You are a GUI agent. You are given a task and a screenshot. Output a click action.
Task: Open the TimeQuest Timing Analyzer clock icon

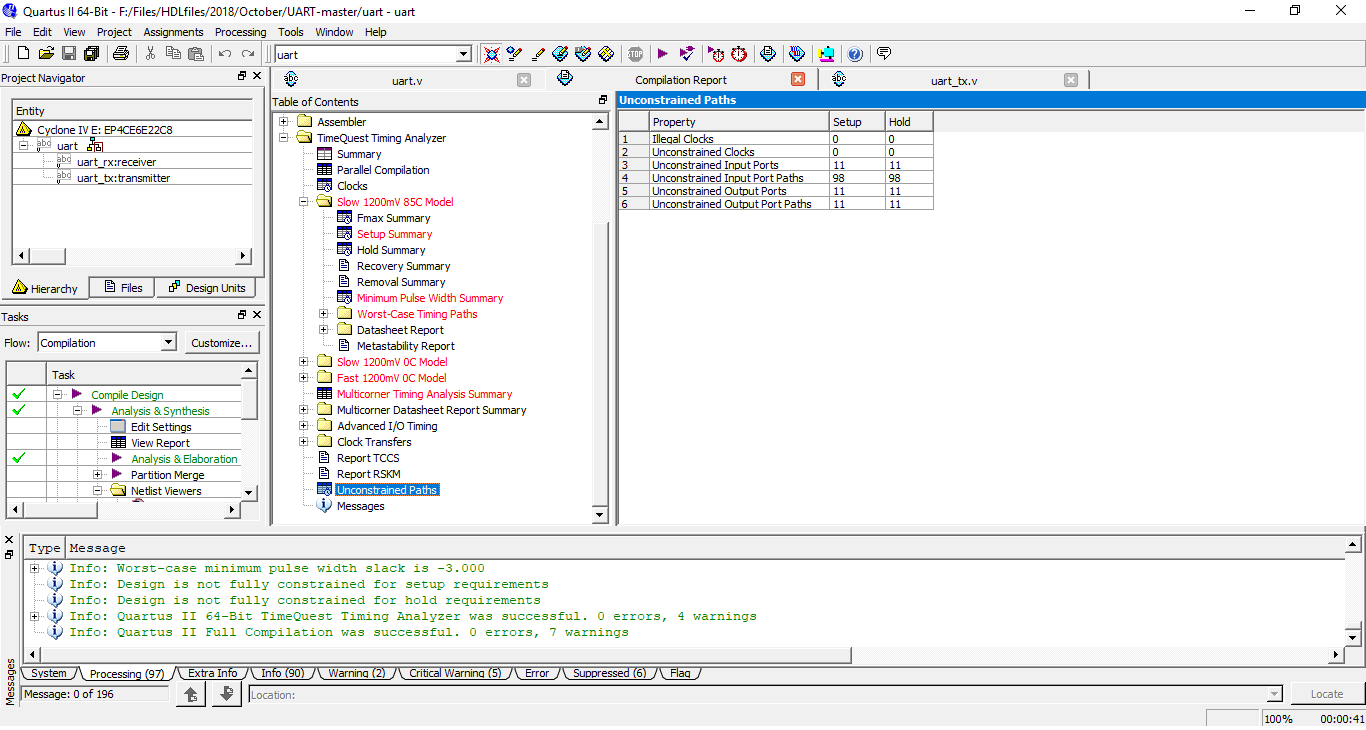(x=739, y=54)
